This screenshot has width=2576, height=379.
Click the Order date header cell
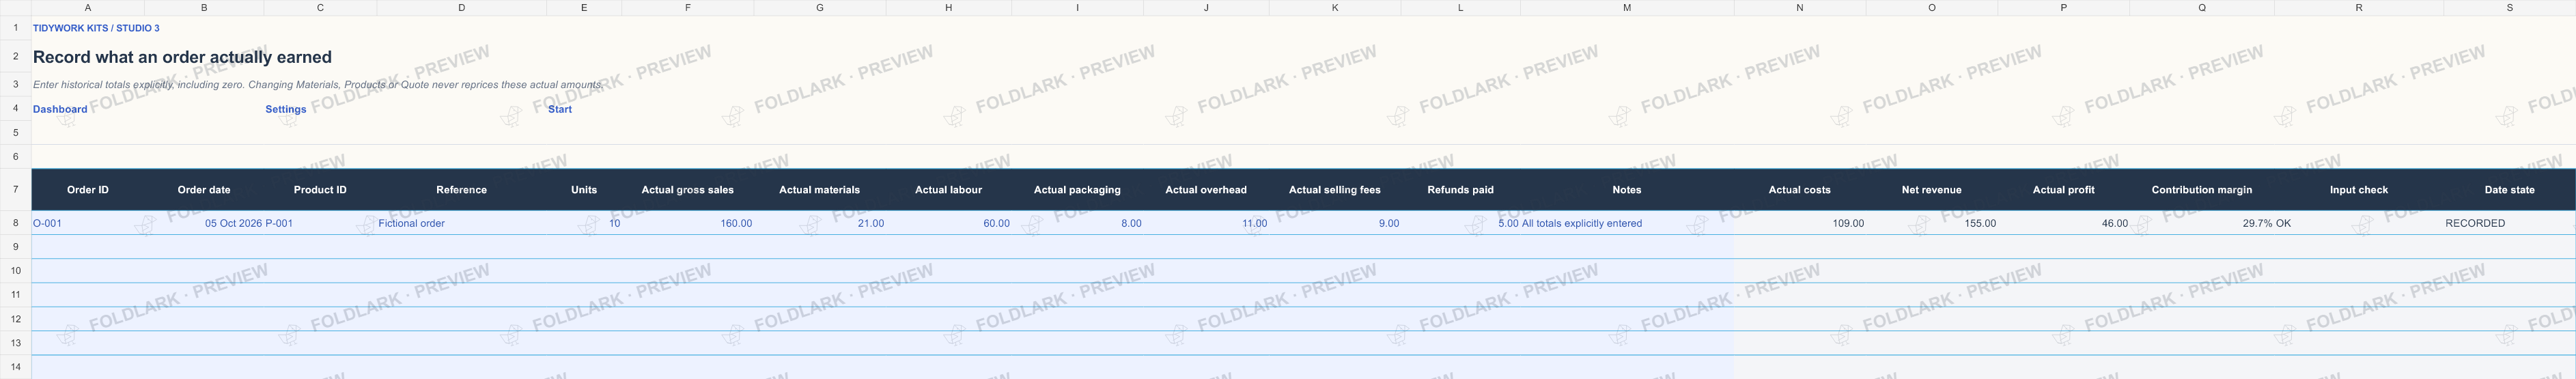click(x=204, y=190)
